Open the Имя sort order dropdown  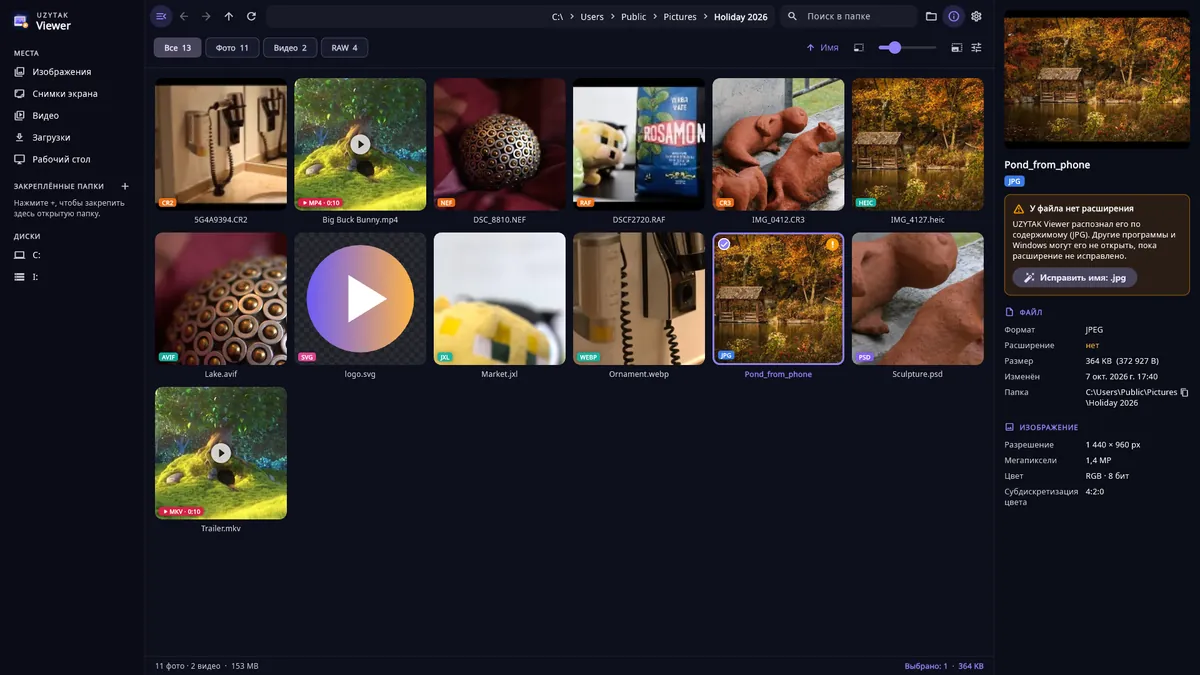(823, 47)
